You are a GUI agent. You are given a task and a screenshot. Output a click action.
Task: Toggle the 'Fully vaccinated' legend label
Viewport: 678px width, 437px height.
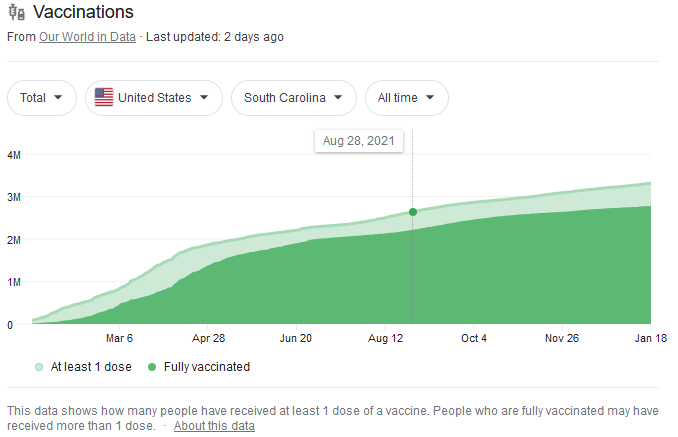coord(207,367)
